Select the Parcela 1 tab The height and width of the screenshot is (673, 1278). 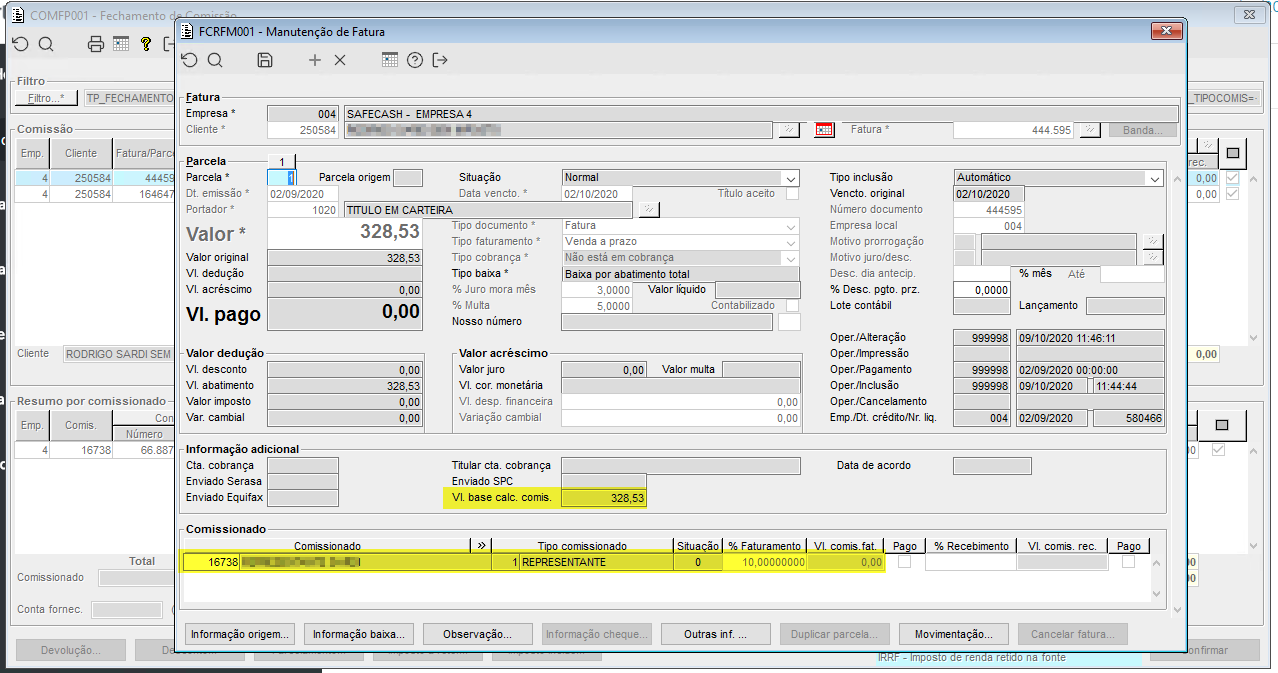(x=282, y=161)
